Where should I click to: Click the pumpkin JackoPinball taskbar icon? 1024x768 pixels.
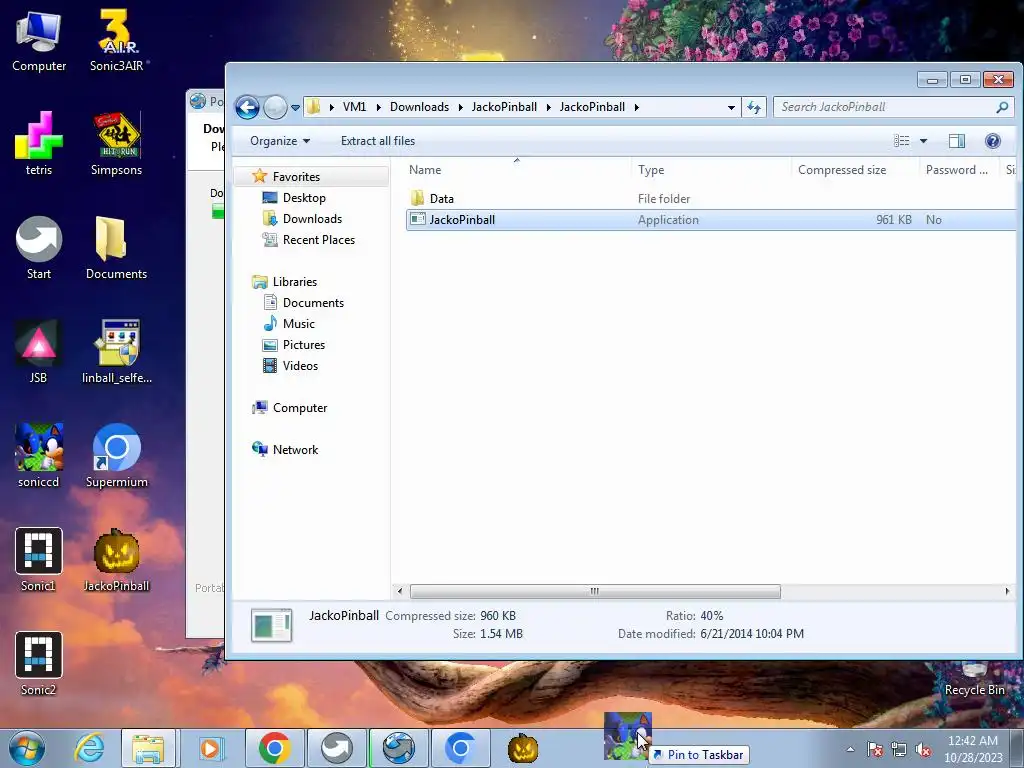[523, 748]
